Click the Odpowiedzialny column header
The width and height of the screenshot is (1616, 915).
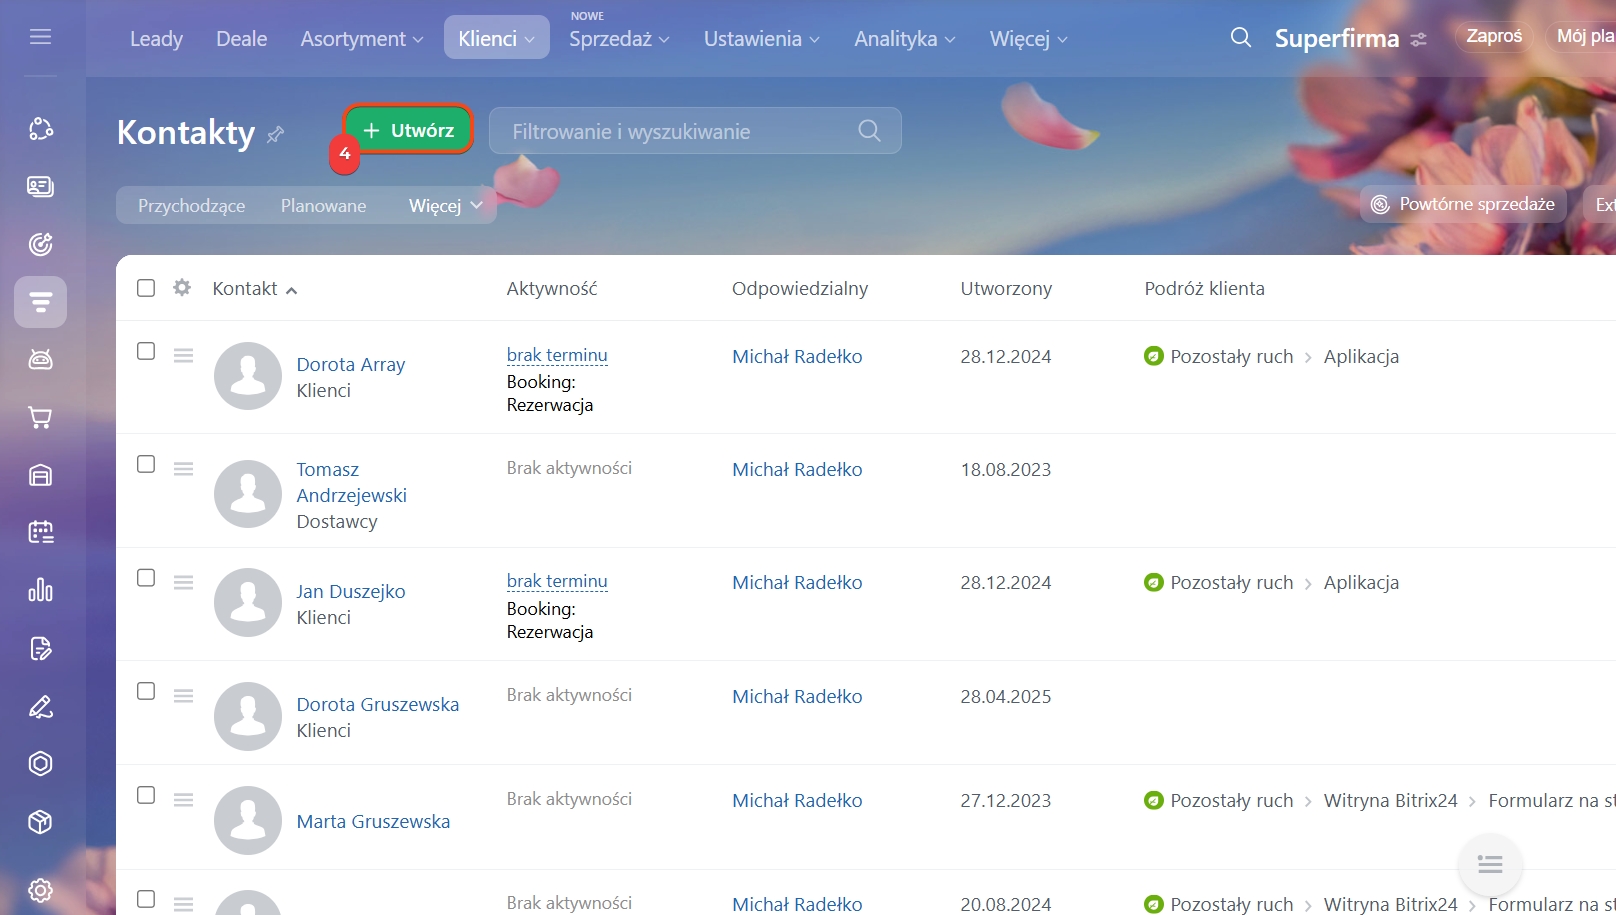pos(800,288)
